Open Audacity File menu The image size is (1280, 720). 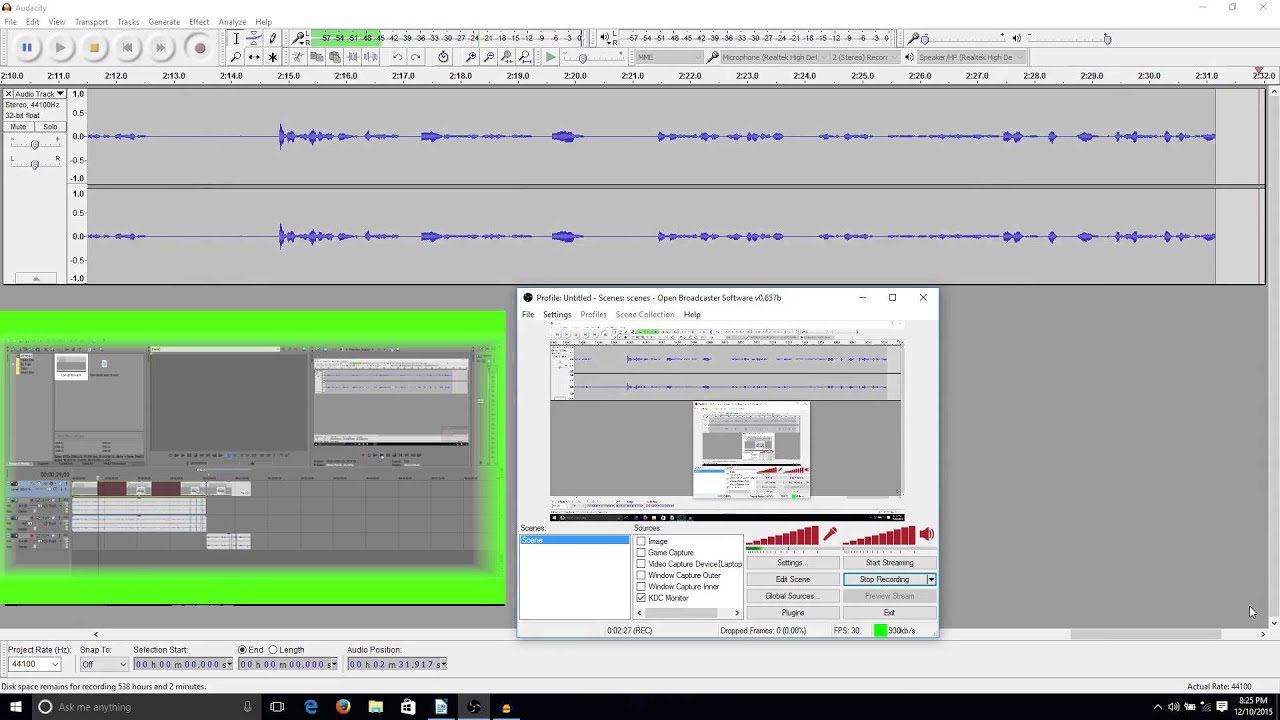pyautogui.click(x=10, y=22)
